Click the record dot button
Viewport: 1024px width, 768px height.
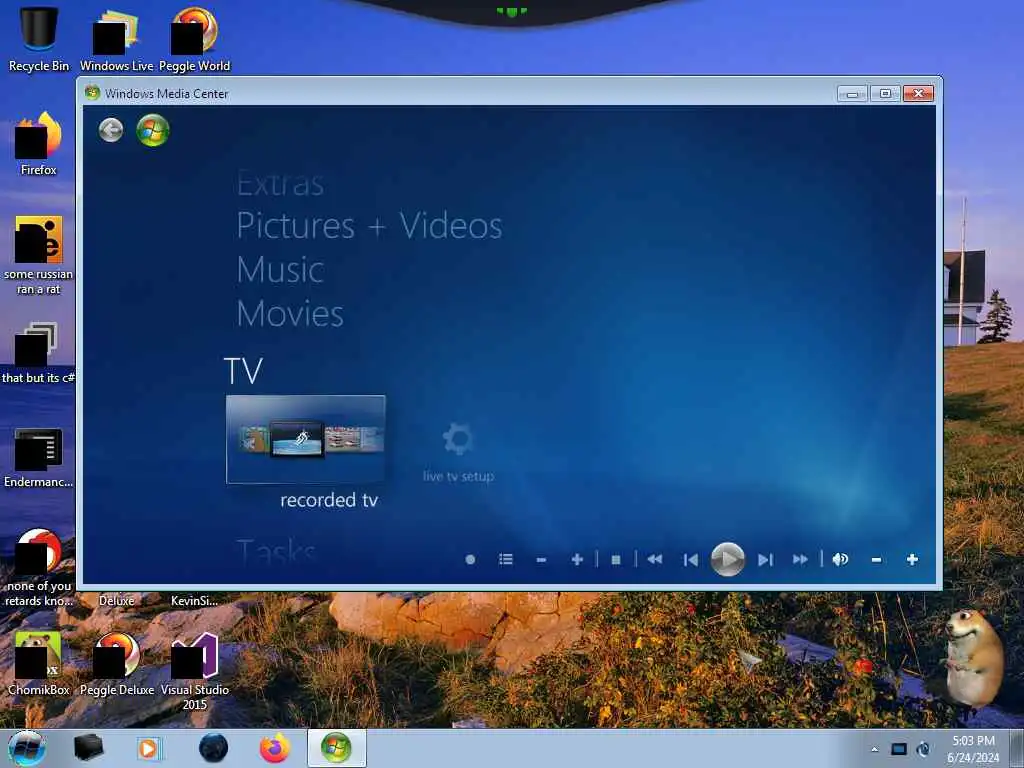pyautogui.click(x=470, y=560)
